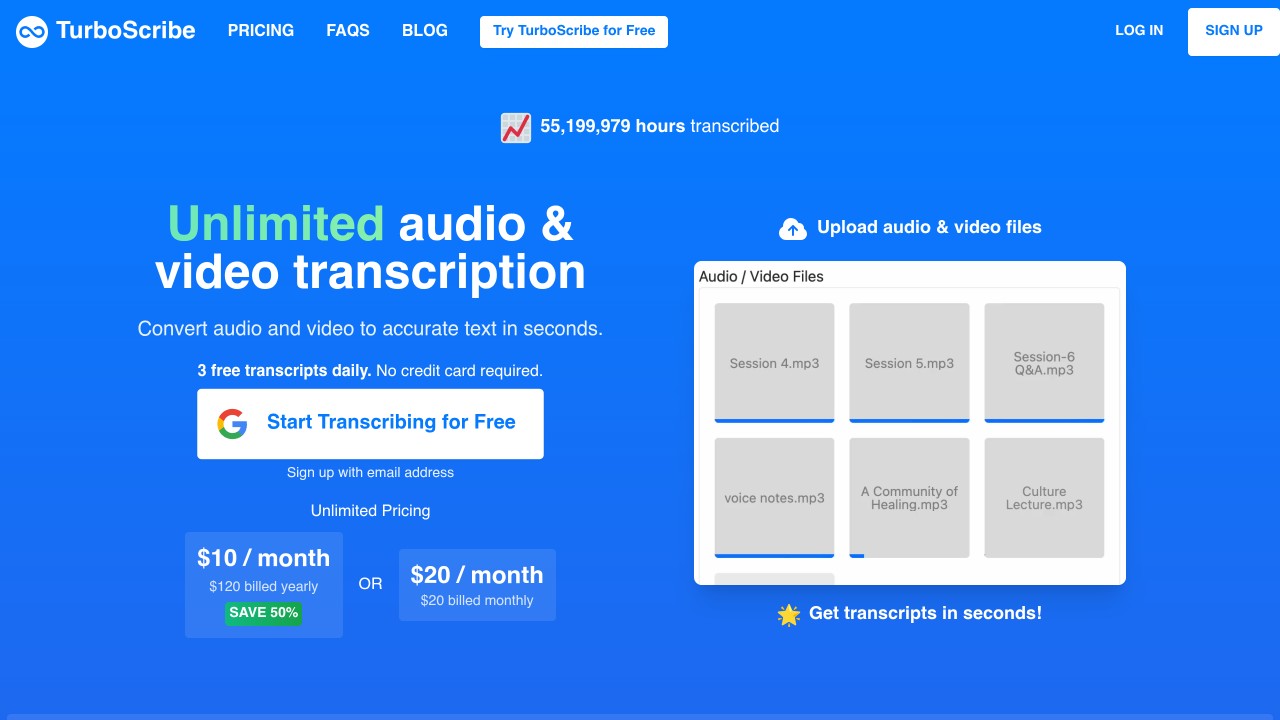Screen dimensions: 1280x720
Task: Click Upload audio & video files heading
Action: coord(929,227)
